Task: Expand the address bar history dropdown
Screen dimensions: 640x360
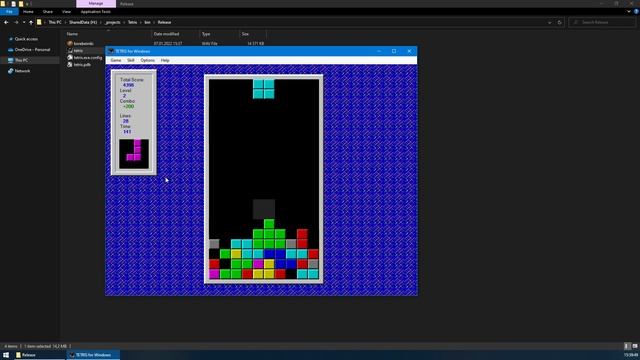Action: 549,22
